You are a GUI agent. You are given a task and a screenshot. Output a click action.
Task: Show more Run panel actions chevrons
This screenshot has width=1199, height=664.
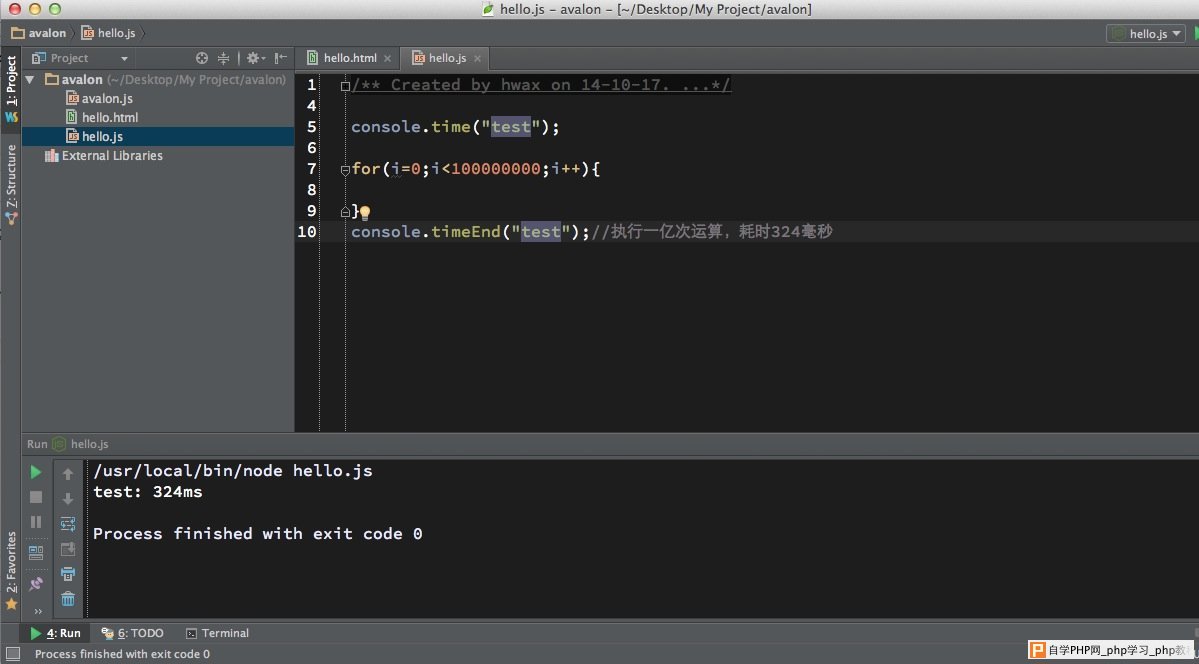pos(37,611)
